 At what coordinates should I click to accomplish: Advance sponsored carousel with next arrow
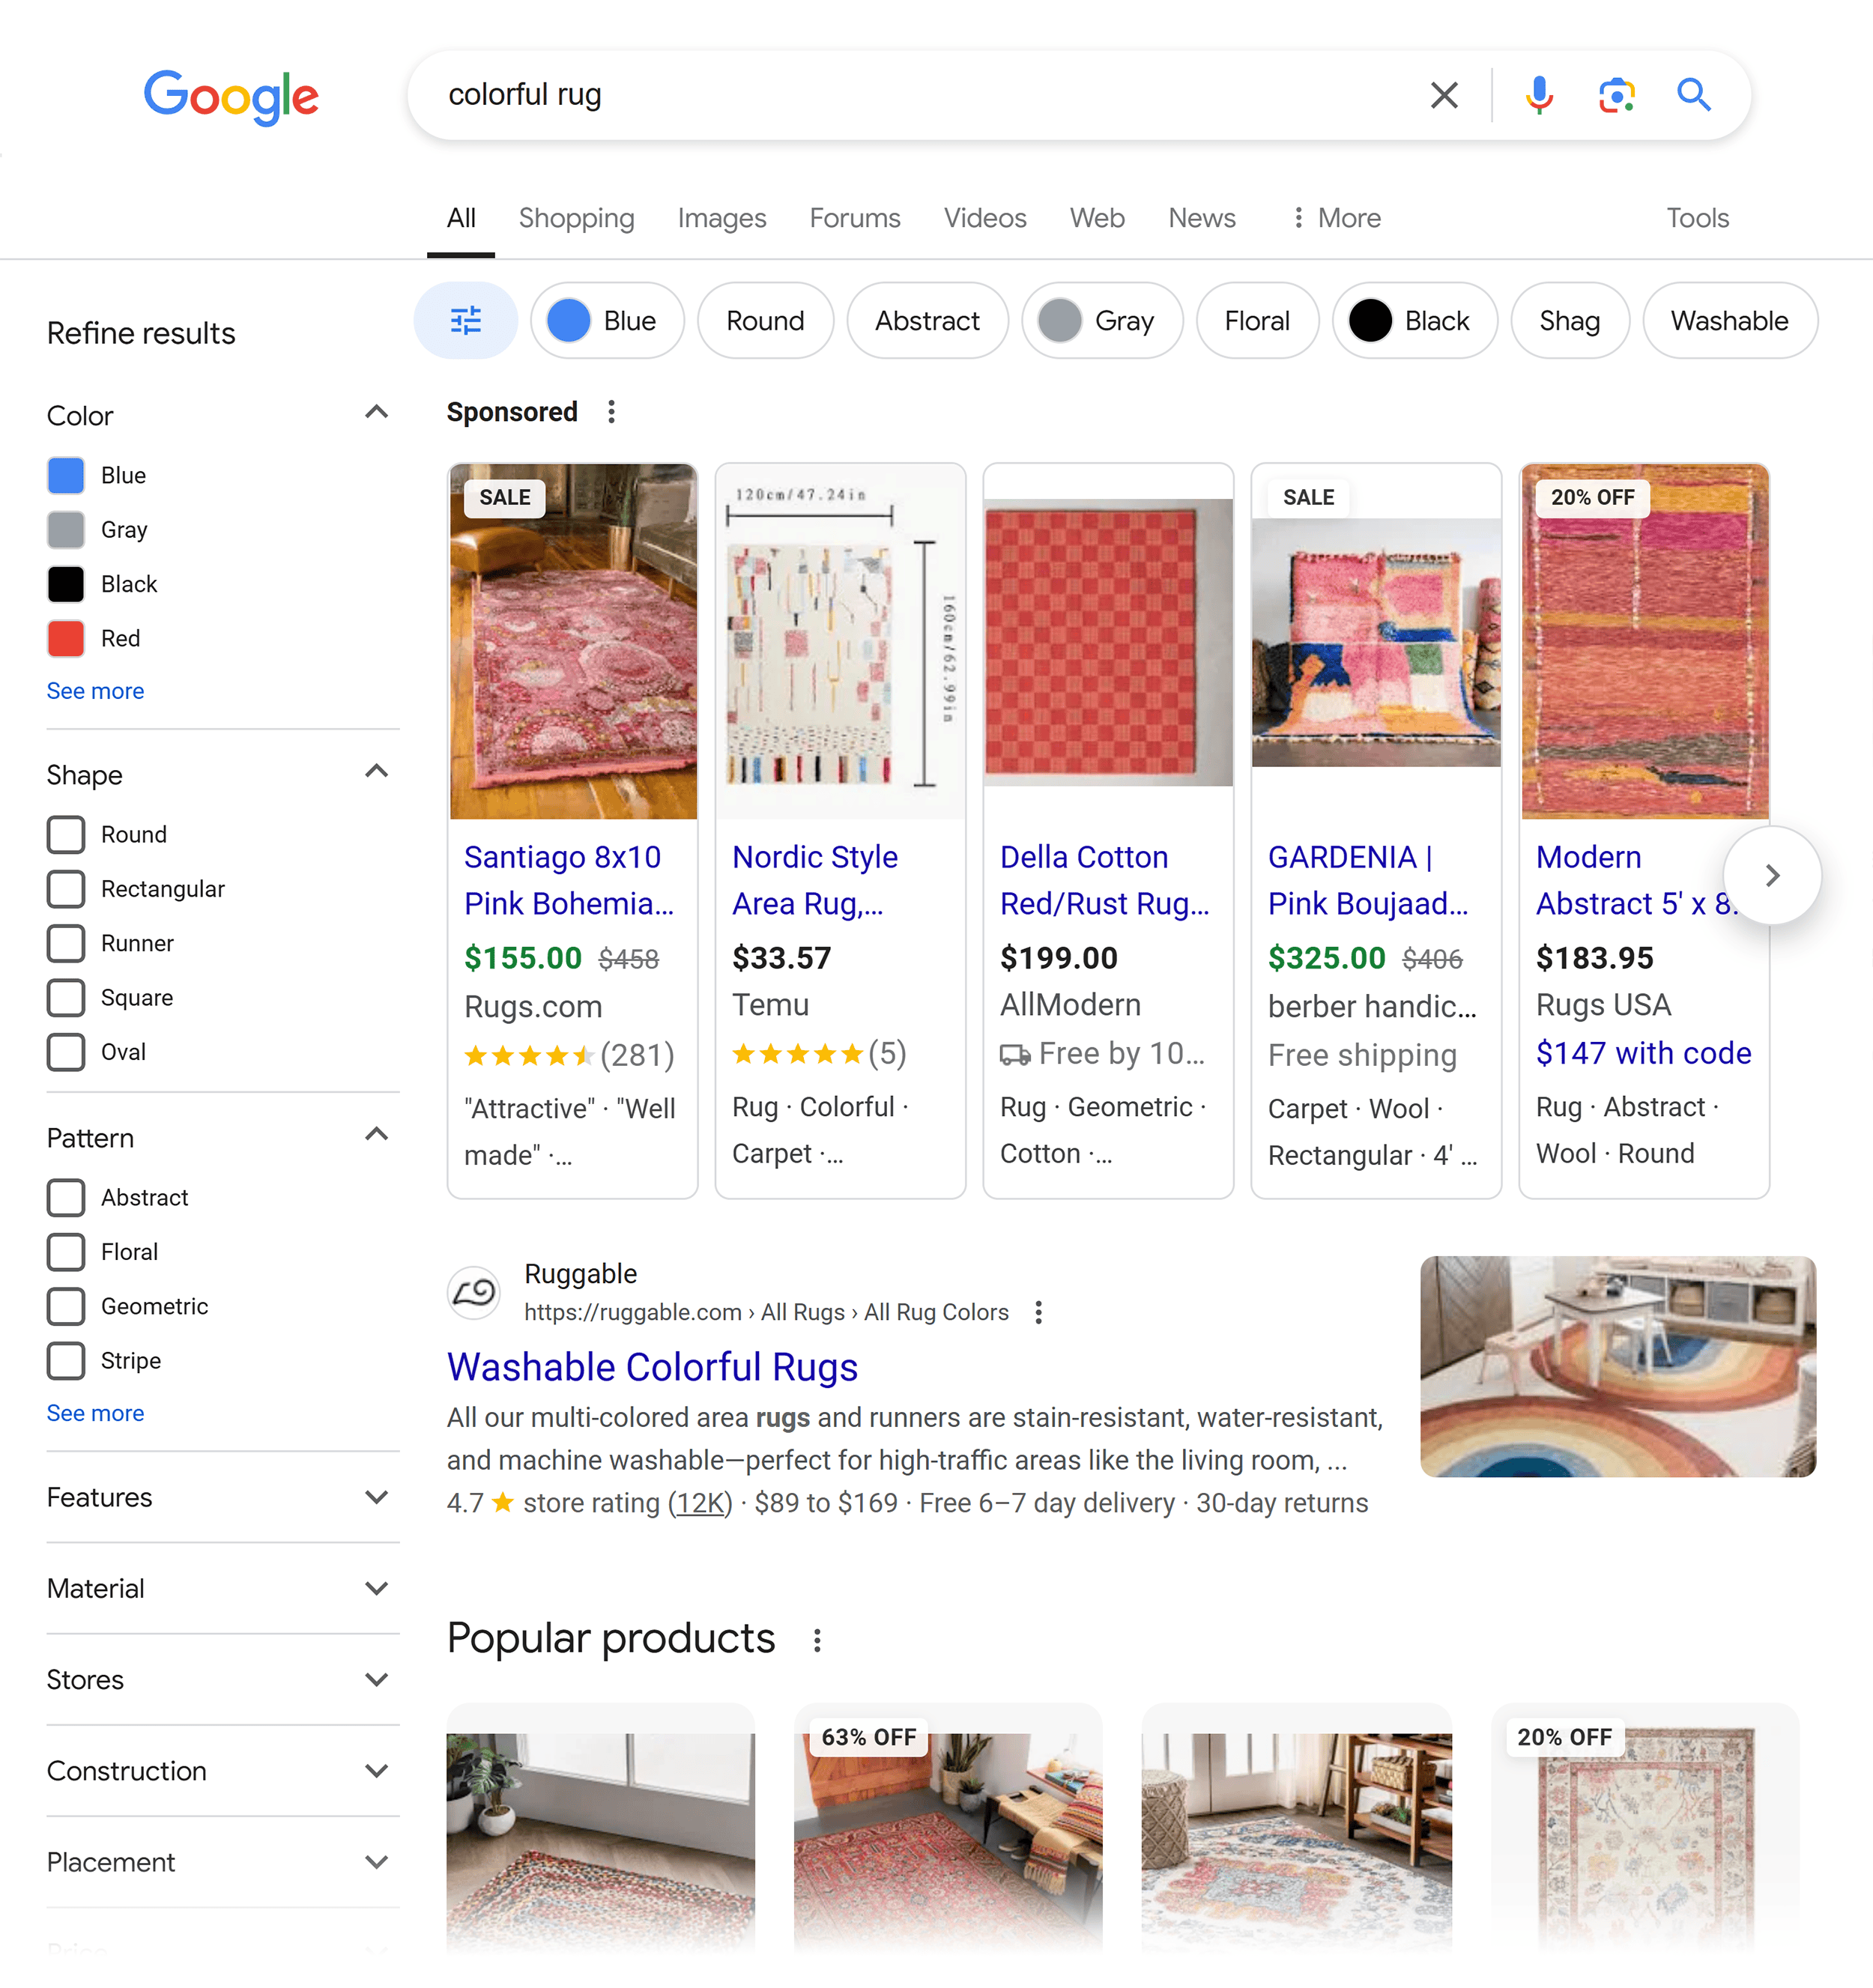[x=1772, y=876]
